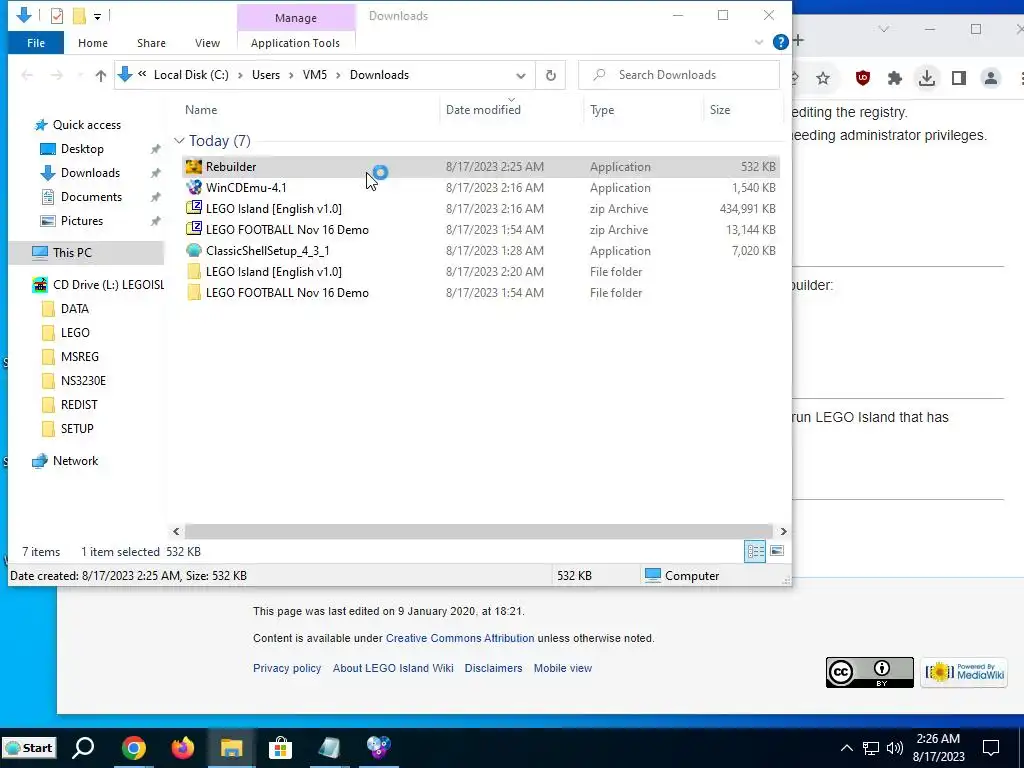Open Explorer help question mark
This screenshot has height=768, width=1024.
coord(780,42)
